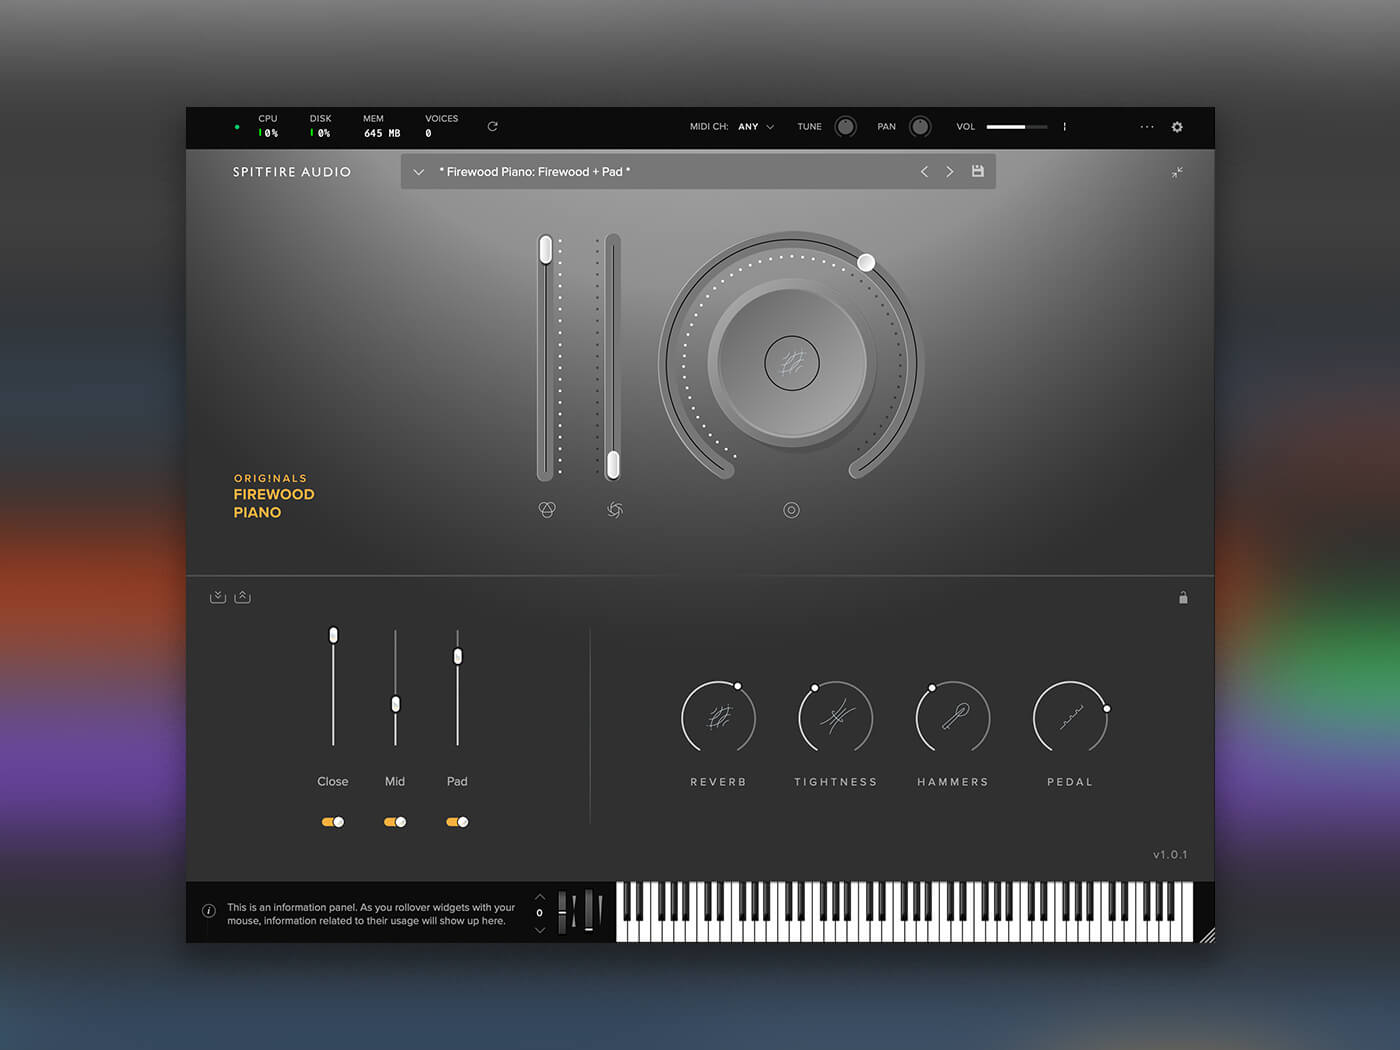Click the VOL slider in top bar

(x=1016, y=127)
